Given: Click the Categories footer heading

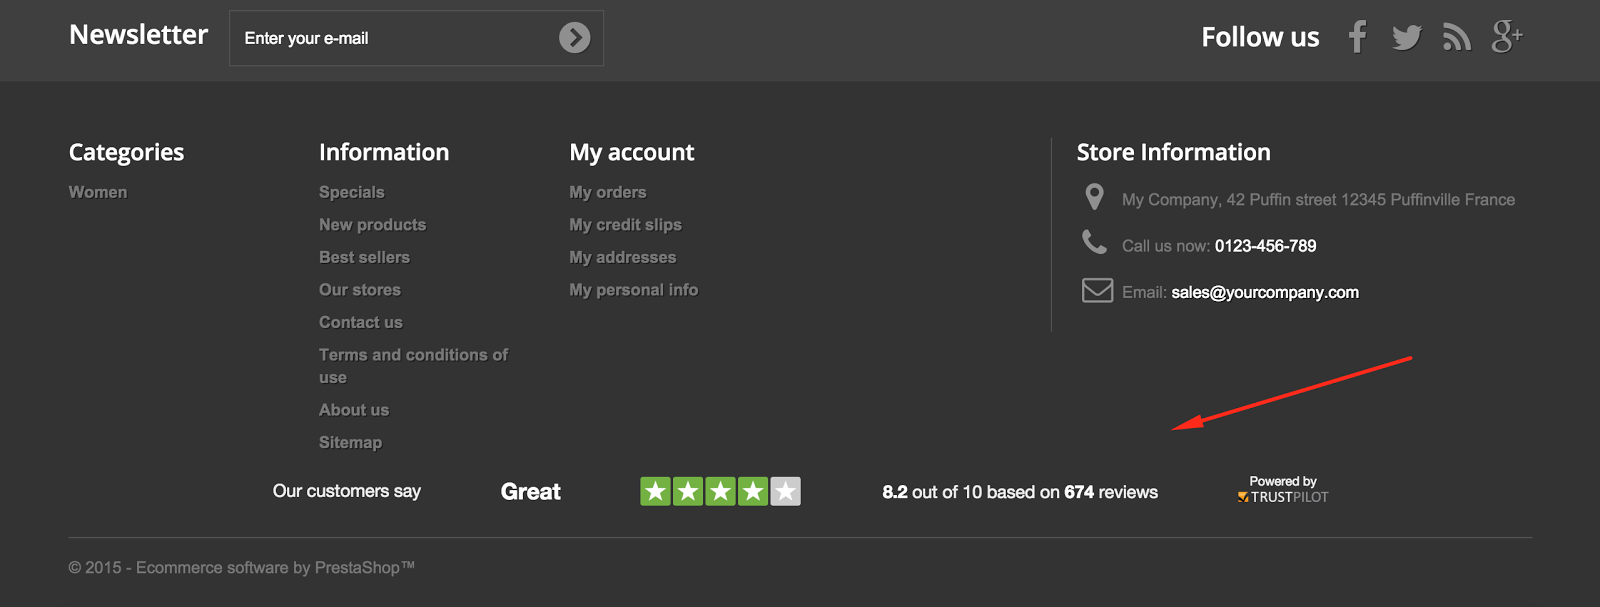Looking at the screenshot, I should [x=127, y=152].
